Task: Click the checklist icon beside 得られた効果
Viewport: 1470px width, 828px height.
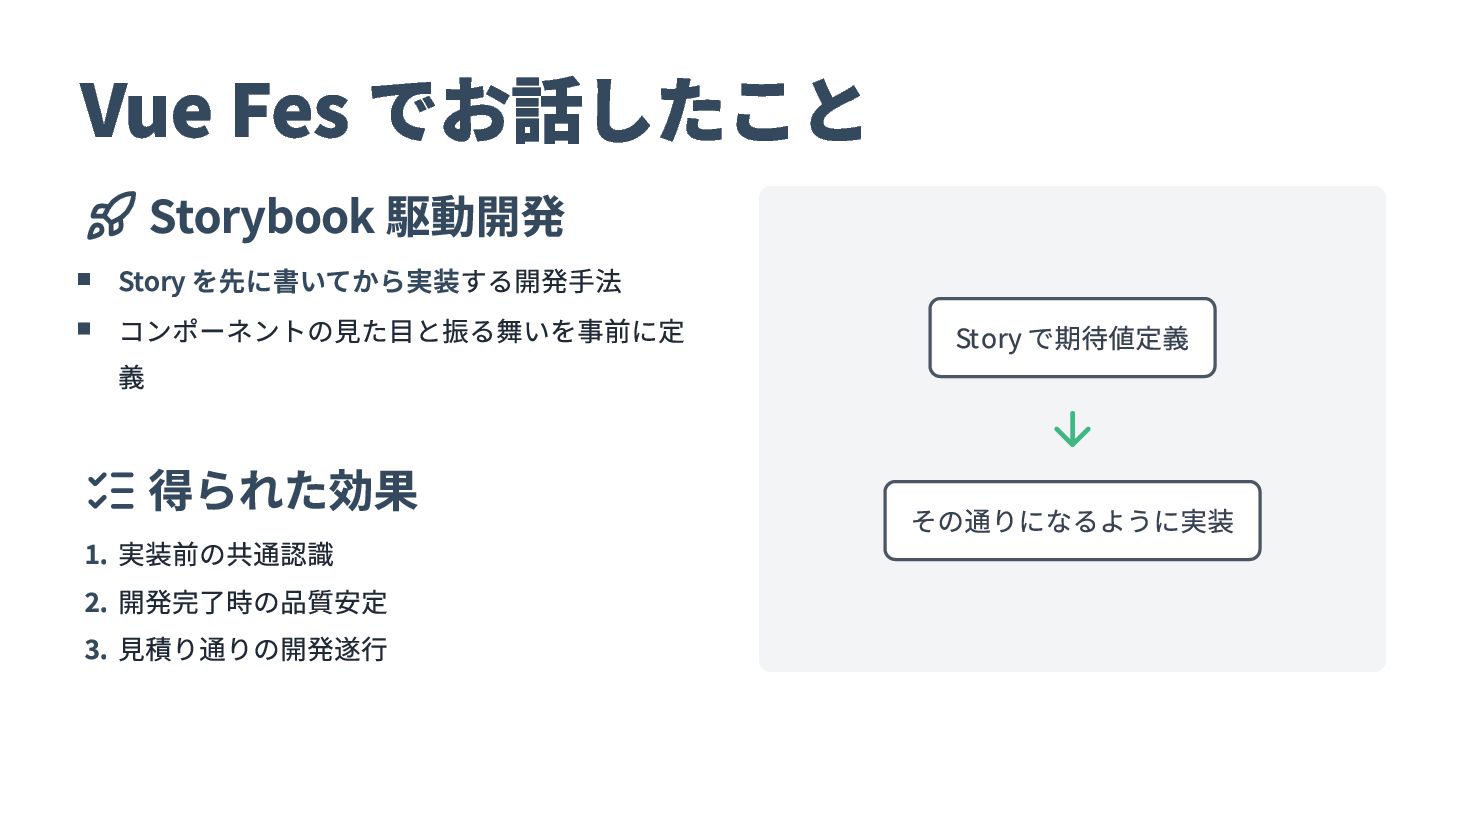Action: coord(110,490)
